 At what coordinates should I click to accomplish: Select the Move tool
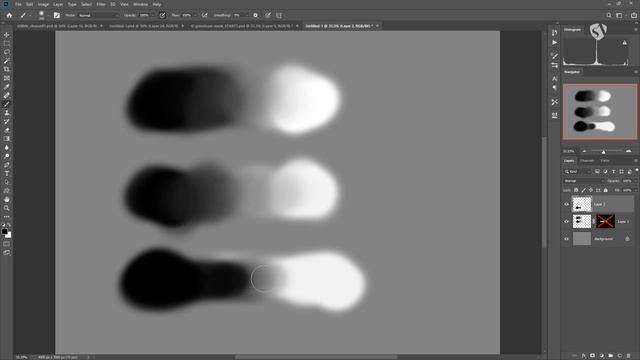click(x=7, y=35)
